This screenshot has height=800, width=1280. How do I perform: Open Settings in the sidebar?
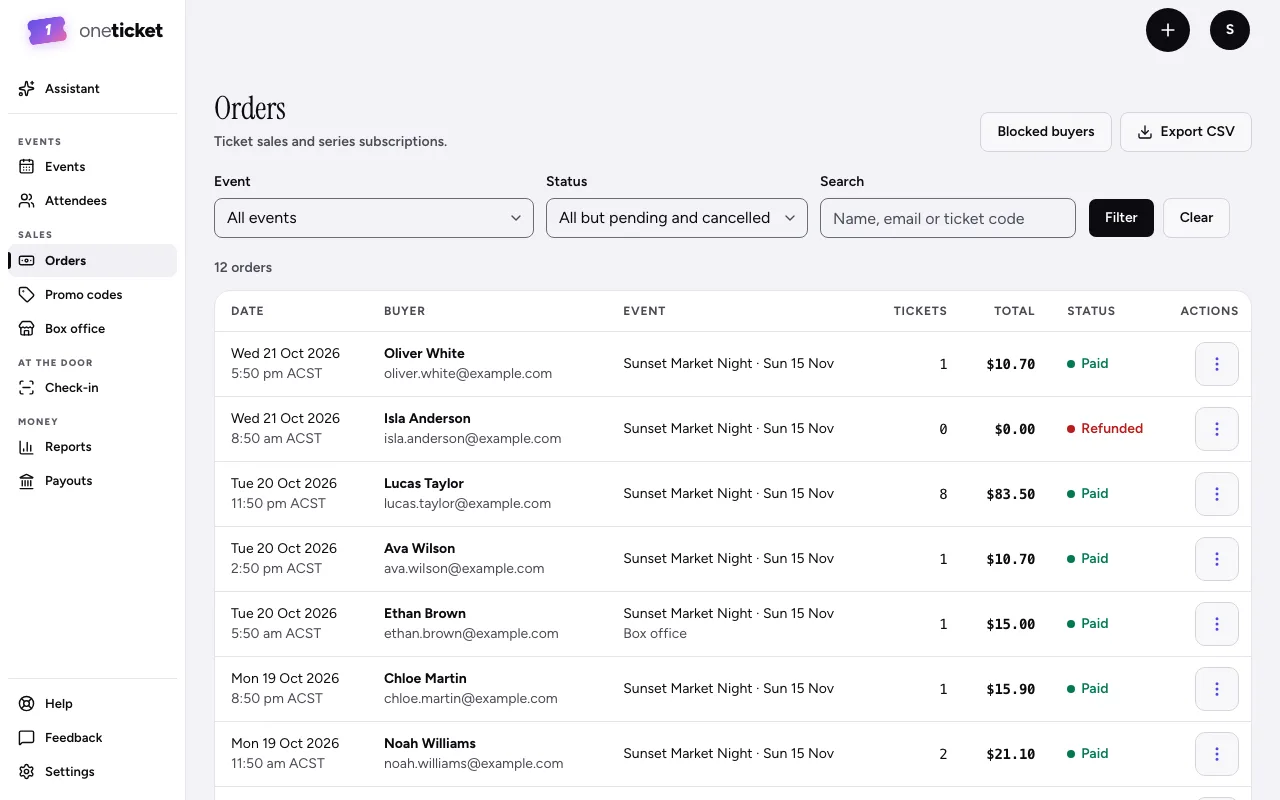click(92, 772)
